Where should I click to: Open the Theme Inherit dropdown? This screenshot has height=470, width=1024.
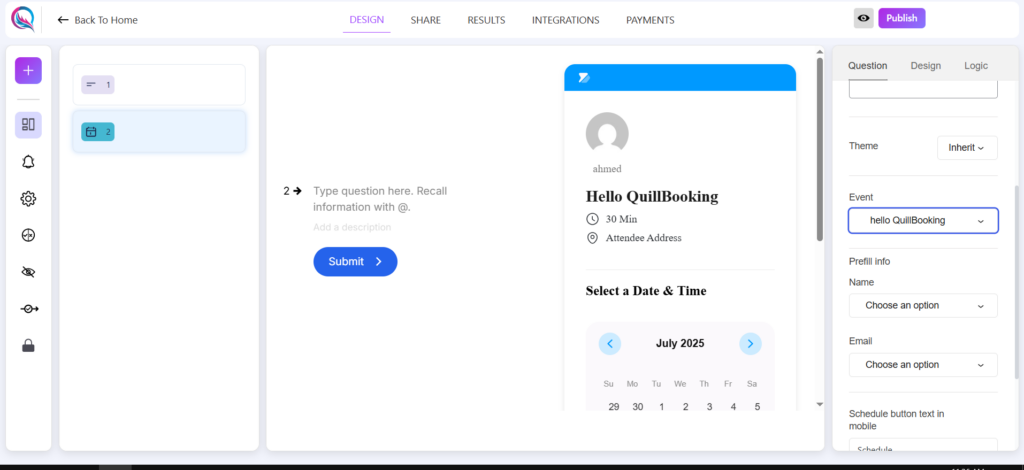coord(967,148)
